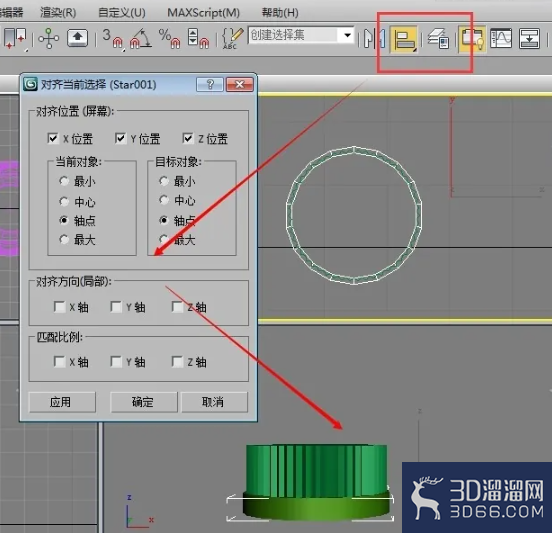Enable X 轴 under 匹配比例
Image resolution: width=552 pixels, height=533 pixels.
59,362
